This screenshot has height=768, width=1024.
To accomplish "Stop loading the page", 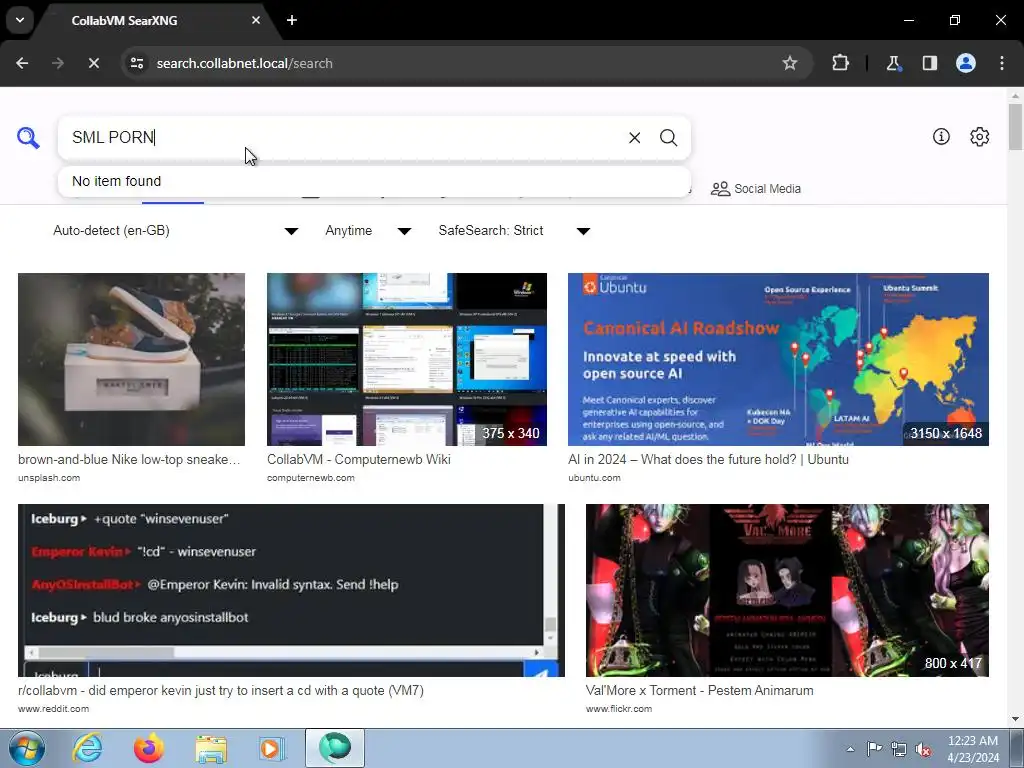I will pos(93,63).
